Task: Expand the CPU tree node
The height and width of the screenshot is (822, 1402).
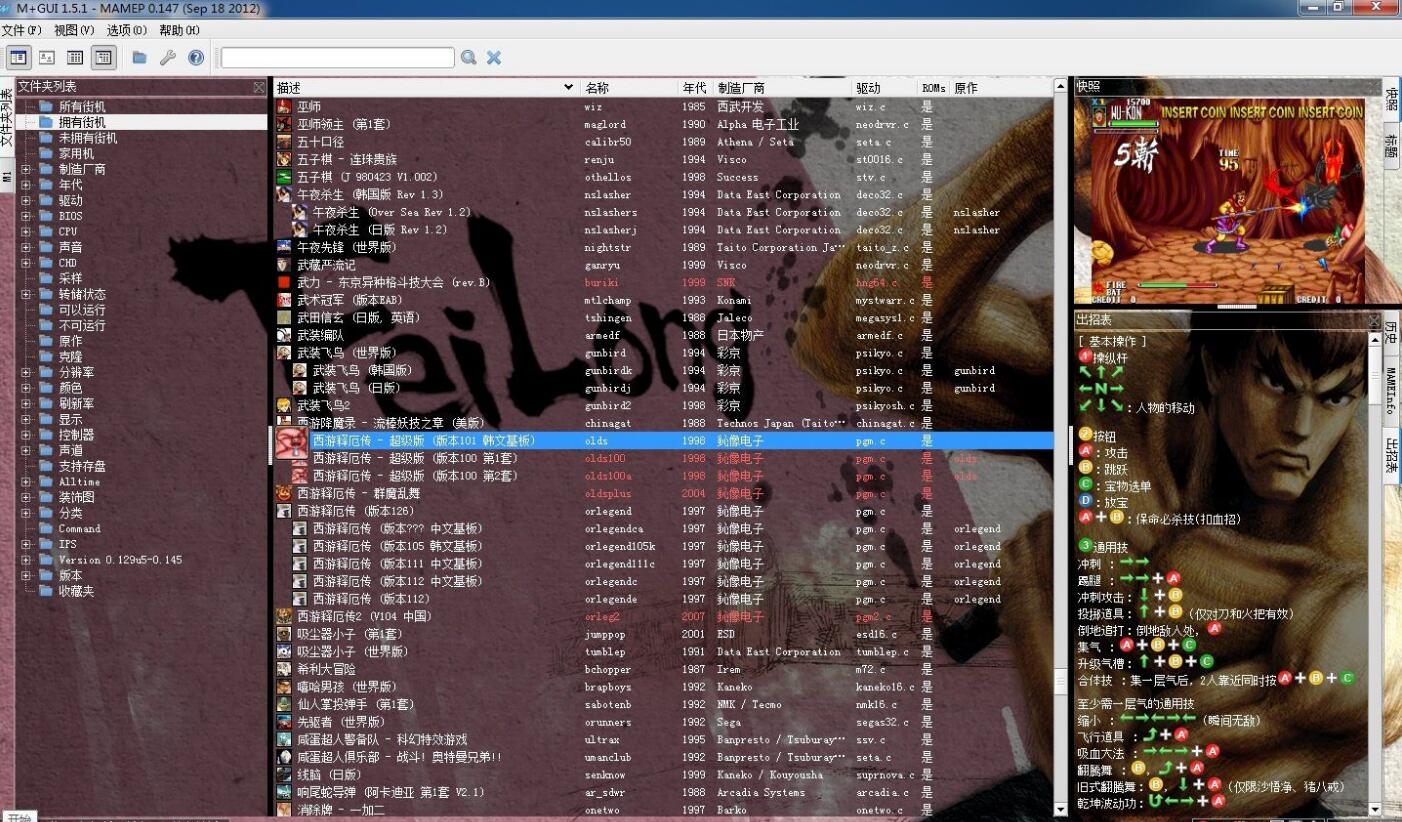Action: click(x=25, y=231)
